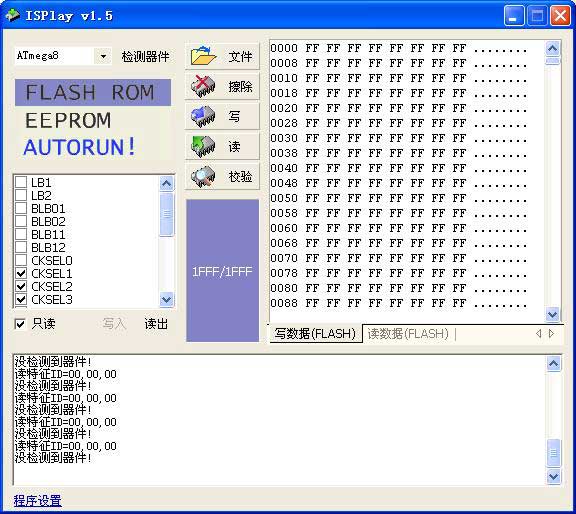Uncheck the CKSEL1 fuse checkbox
This screenshot has width=576, height=514.
[21, 273]
